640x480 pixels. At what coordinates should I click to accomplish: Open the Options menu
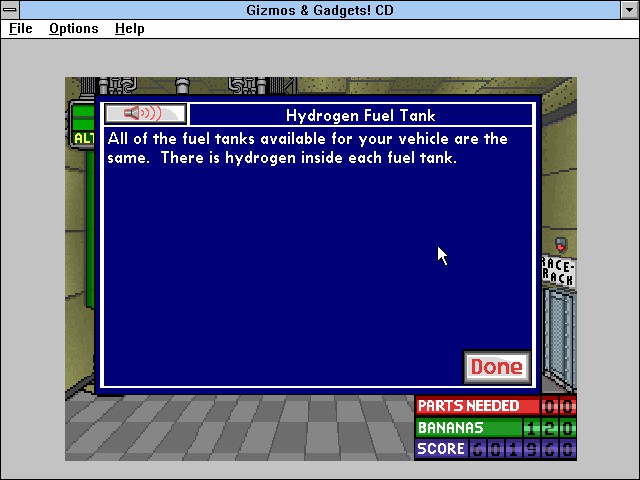point(73,29)
